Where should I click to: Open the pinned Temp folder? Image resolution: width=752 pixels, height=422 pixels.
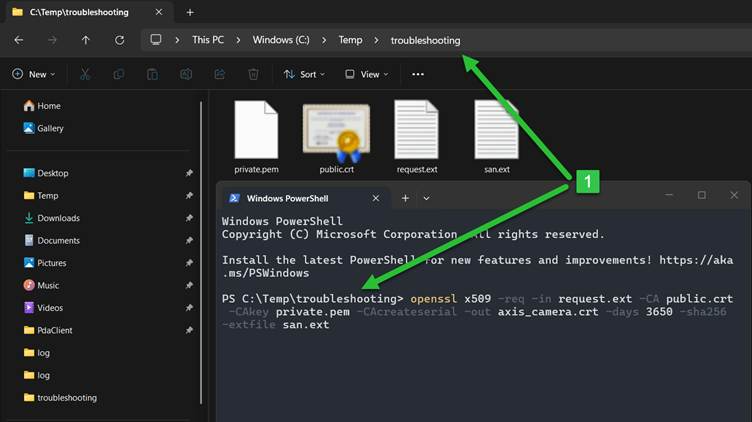pos(41,196)
